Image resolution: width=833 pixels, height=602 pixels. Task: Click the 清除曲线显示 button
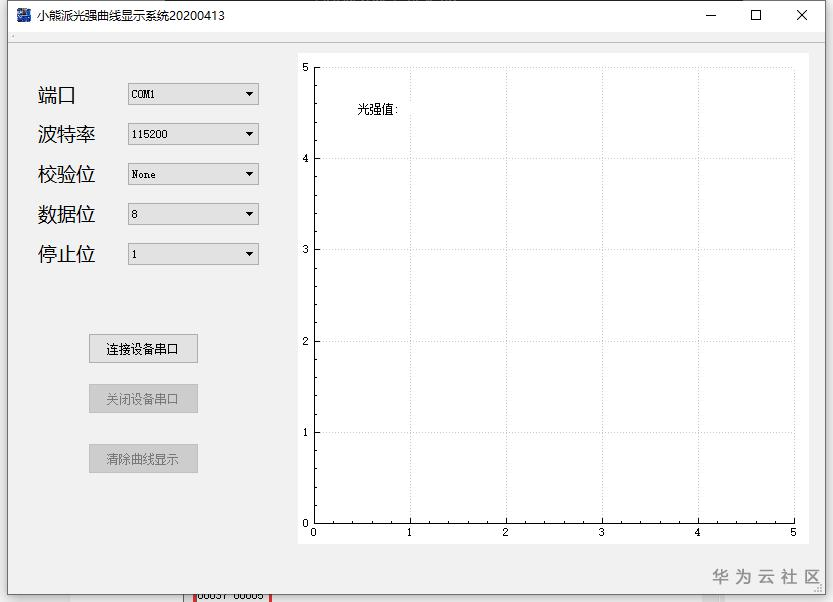point(143,459)
